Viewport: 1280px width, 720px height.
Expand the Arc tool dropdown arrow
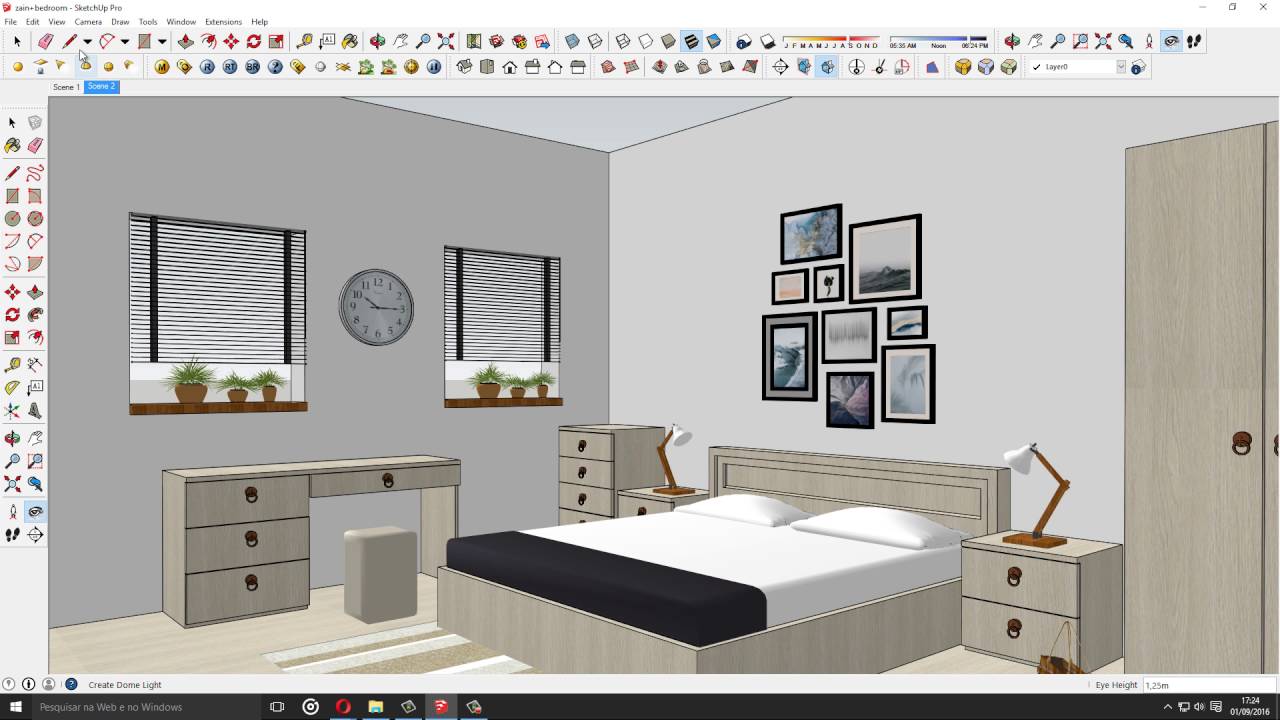pos(125,41)
